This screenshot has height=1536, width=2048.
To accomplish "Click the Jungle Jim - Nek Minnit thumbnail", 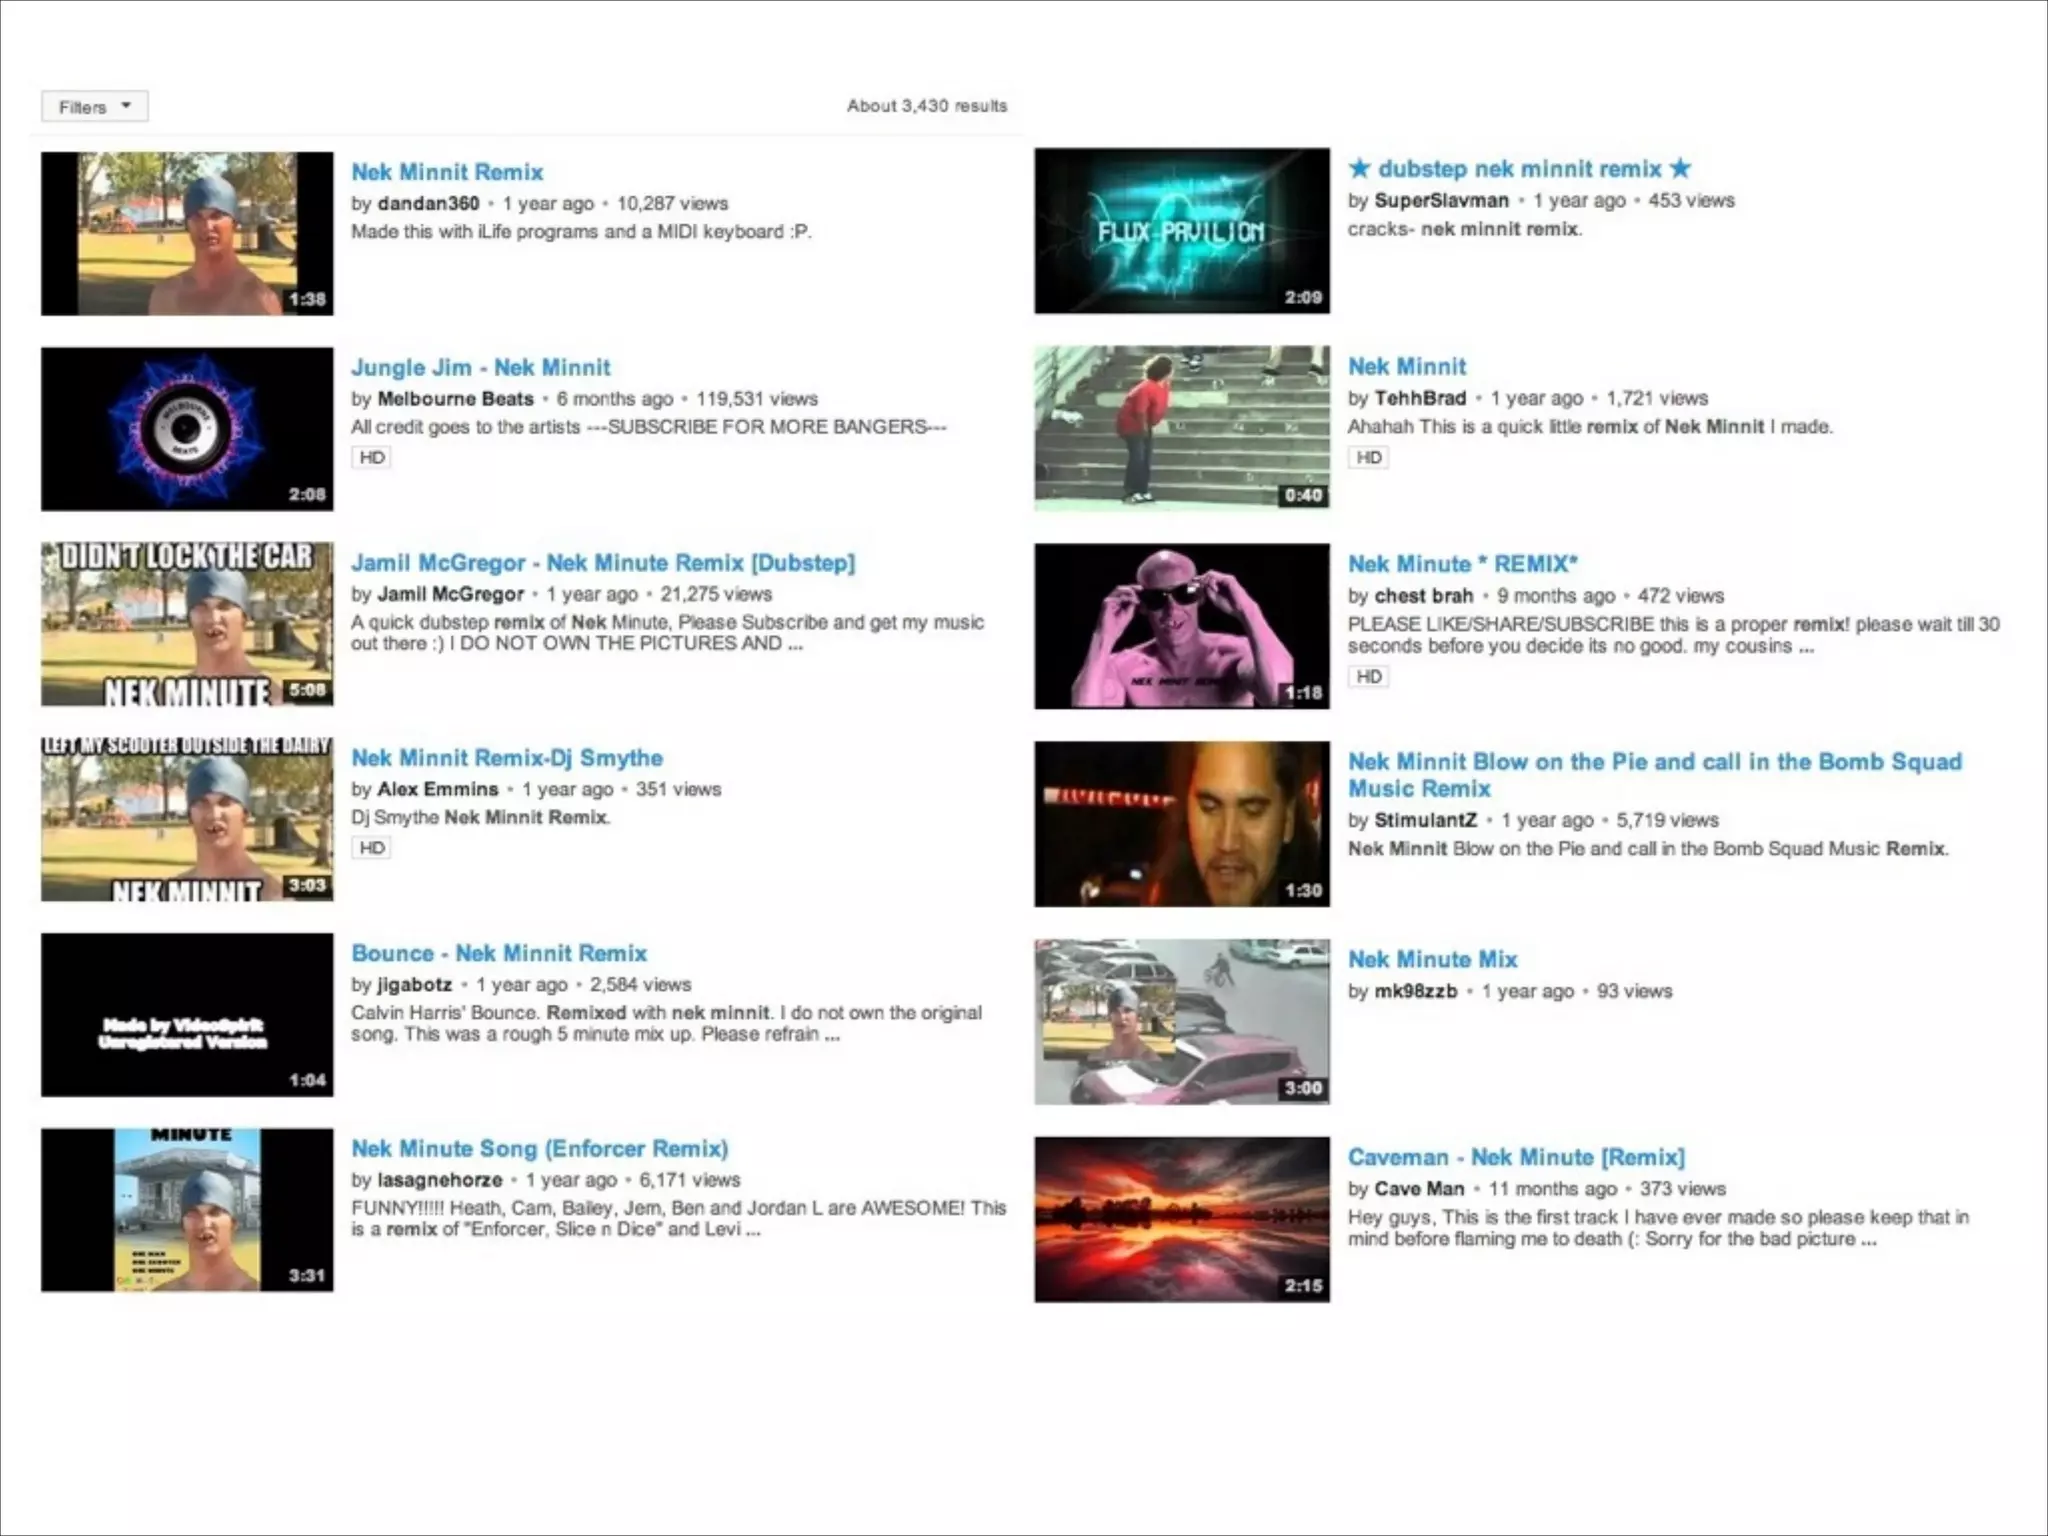I will click(x=187, y=429).
